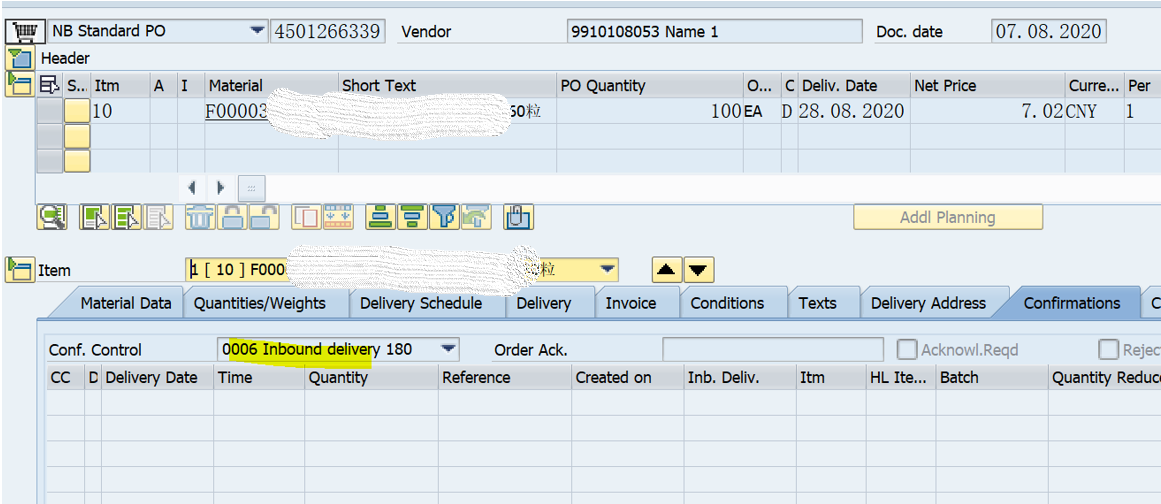The width and height of the screenshot is (1161, 504).
Task: Click the Addl Planning button
Action: [x=948, y=218]
